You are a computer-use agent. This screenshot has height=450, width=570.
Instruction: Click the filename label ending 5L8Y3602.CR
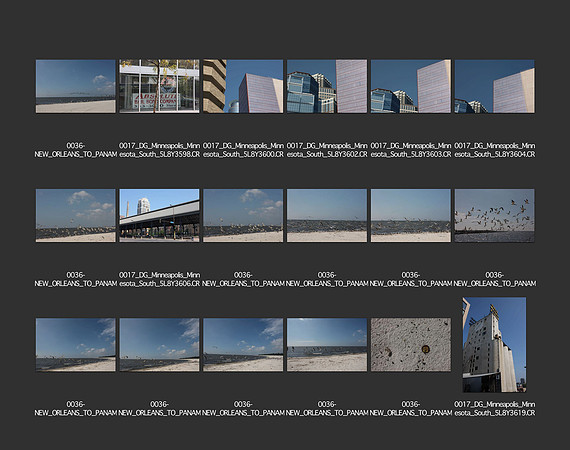tap(327, 150)
